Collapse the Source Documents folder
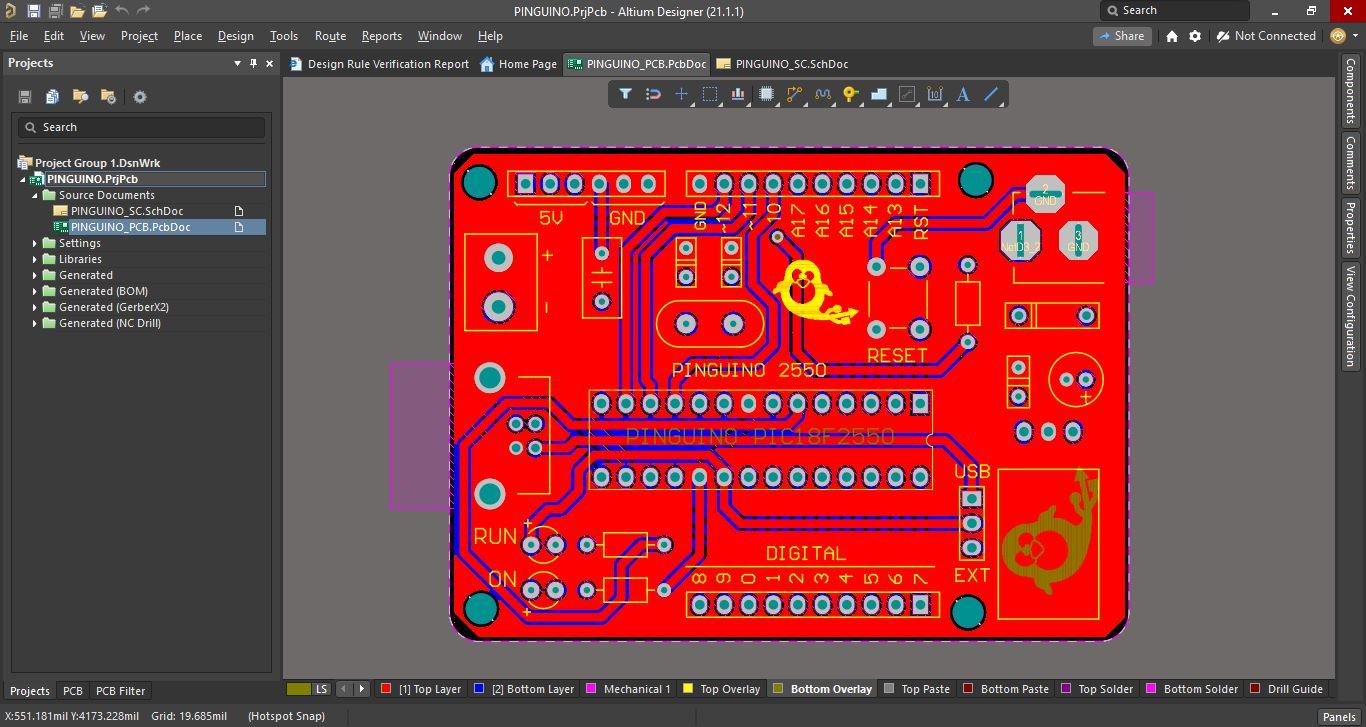Image resolution: width=1366 pixels, height=727 pixels. [35, 195]
